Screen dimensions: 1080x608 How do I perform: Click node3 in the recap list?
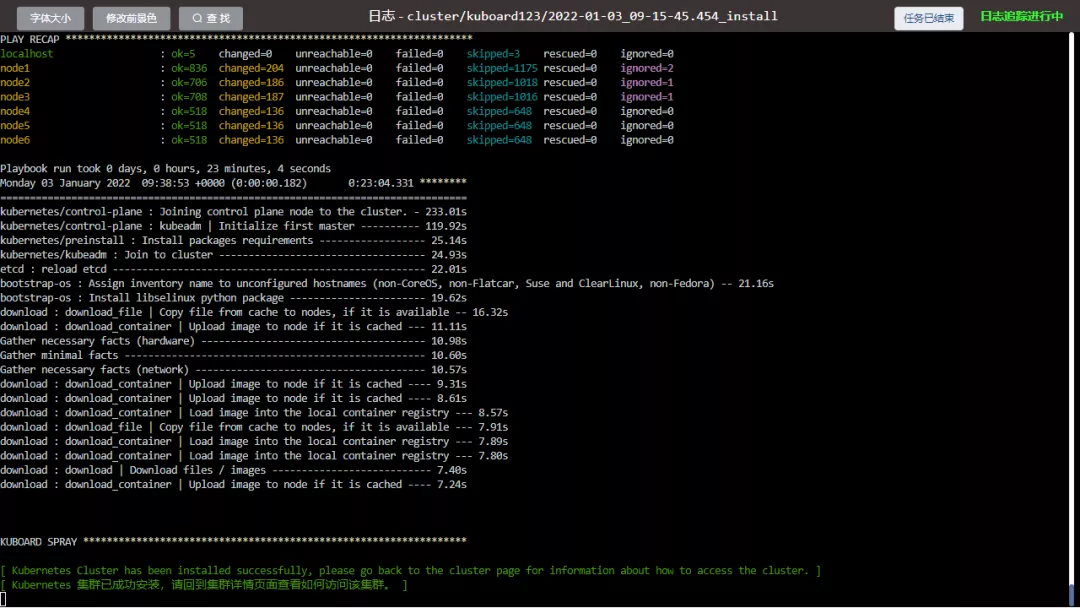14,97
